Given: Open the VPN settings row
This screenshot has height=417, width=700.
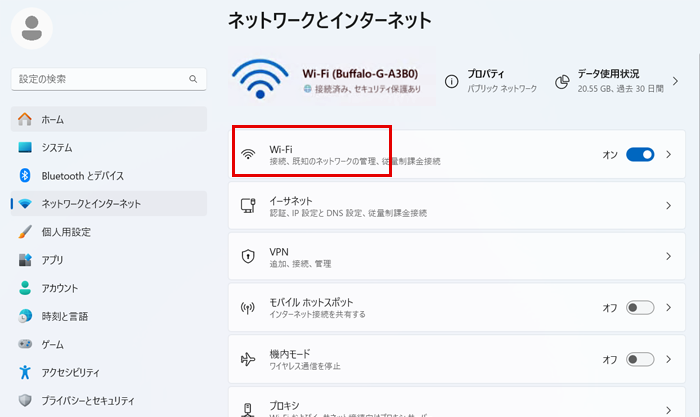Looking at the screenshot, I should tap(457, 256).
